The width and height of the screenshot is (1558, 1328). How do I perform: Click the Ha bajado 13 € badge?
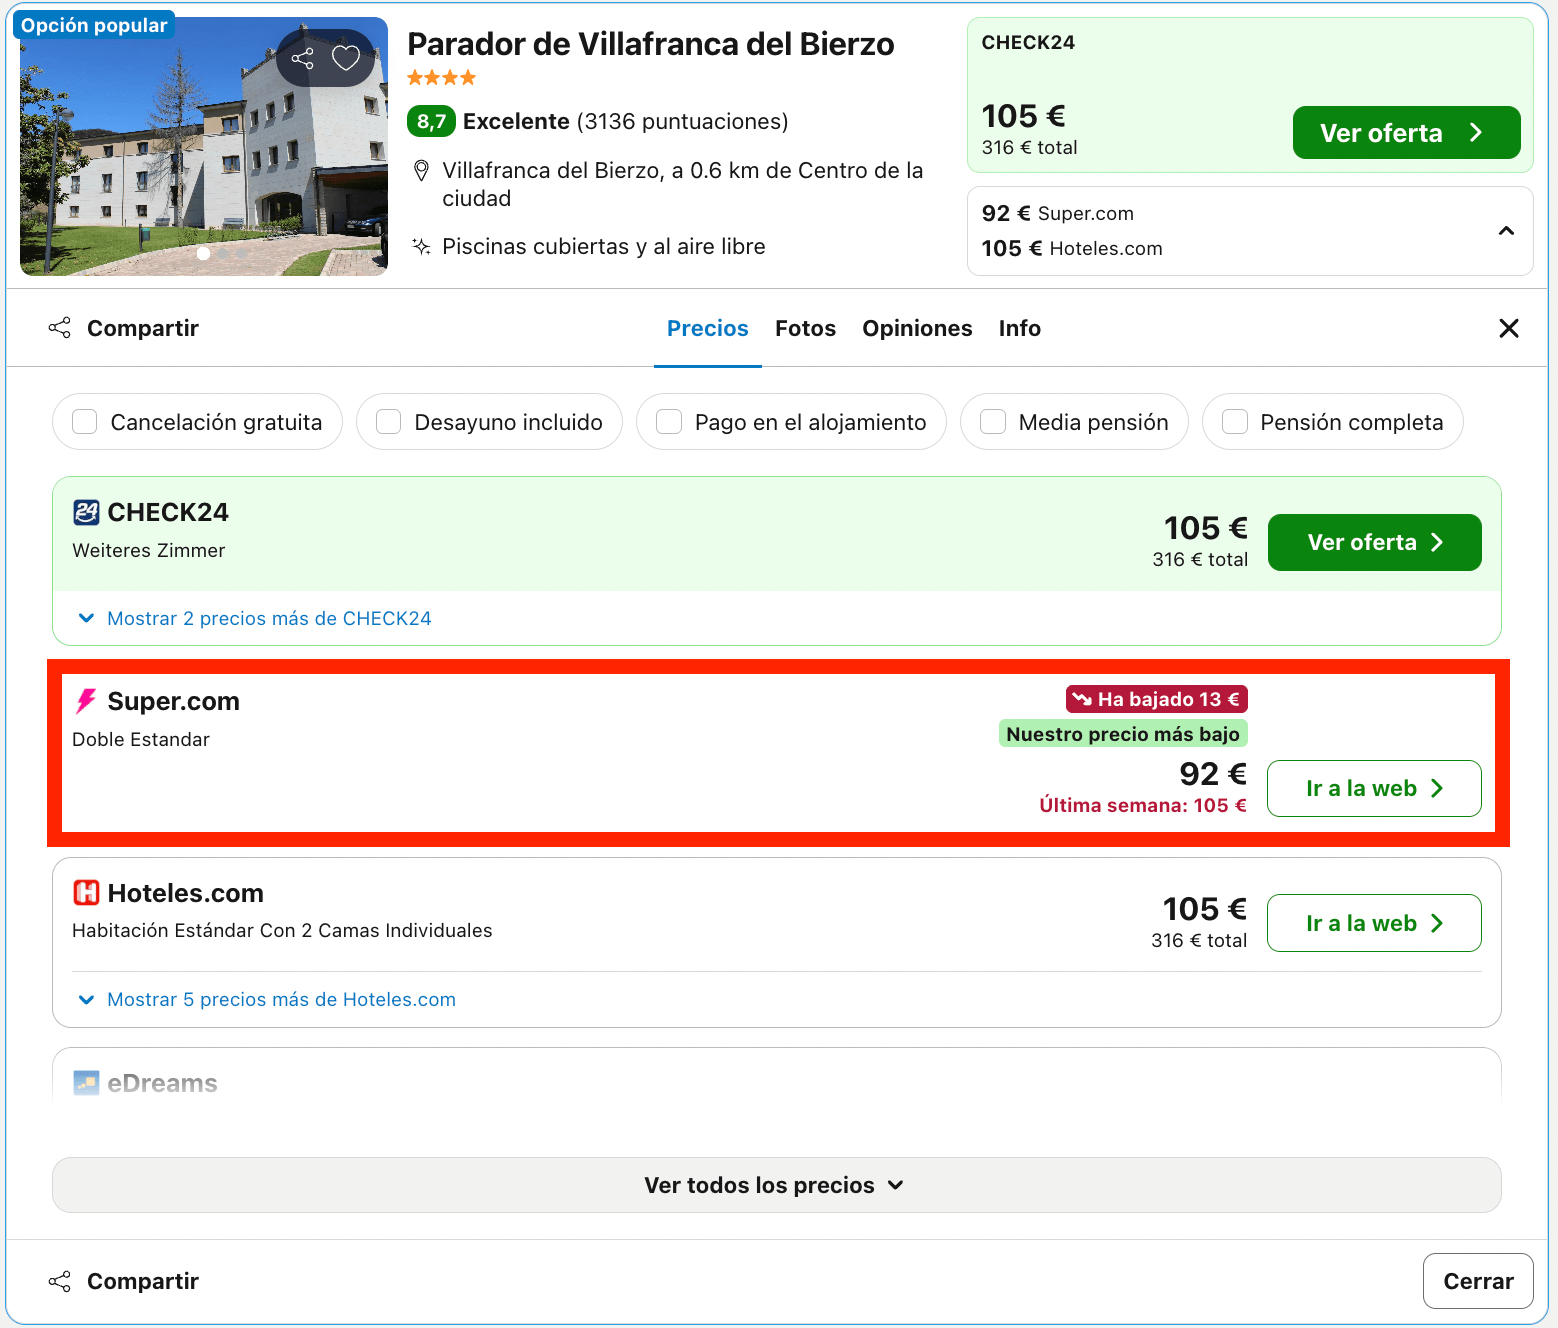coord(1156,699)
